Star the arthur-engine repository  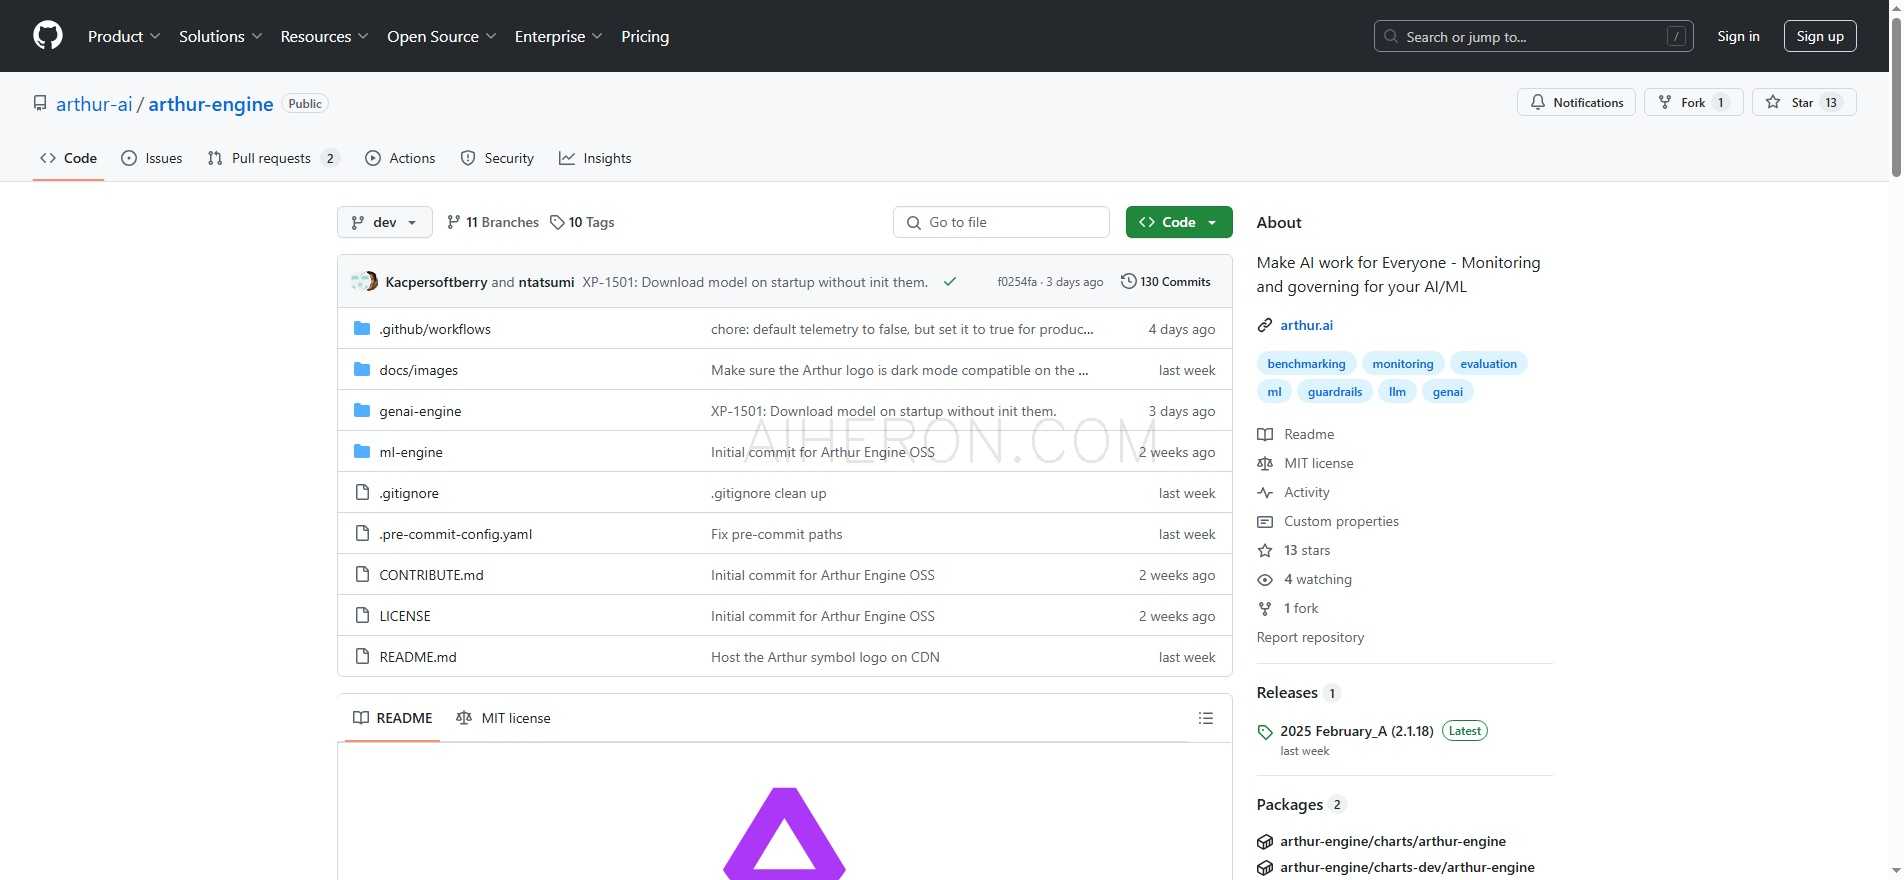(1804, 102)
